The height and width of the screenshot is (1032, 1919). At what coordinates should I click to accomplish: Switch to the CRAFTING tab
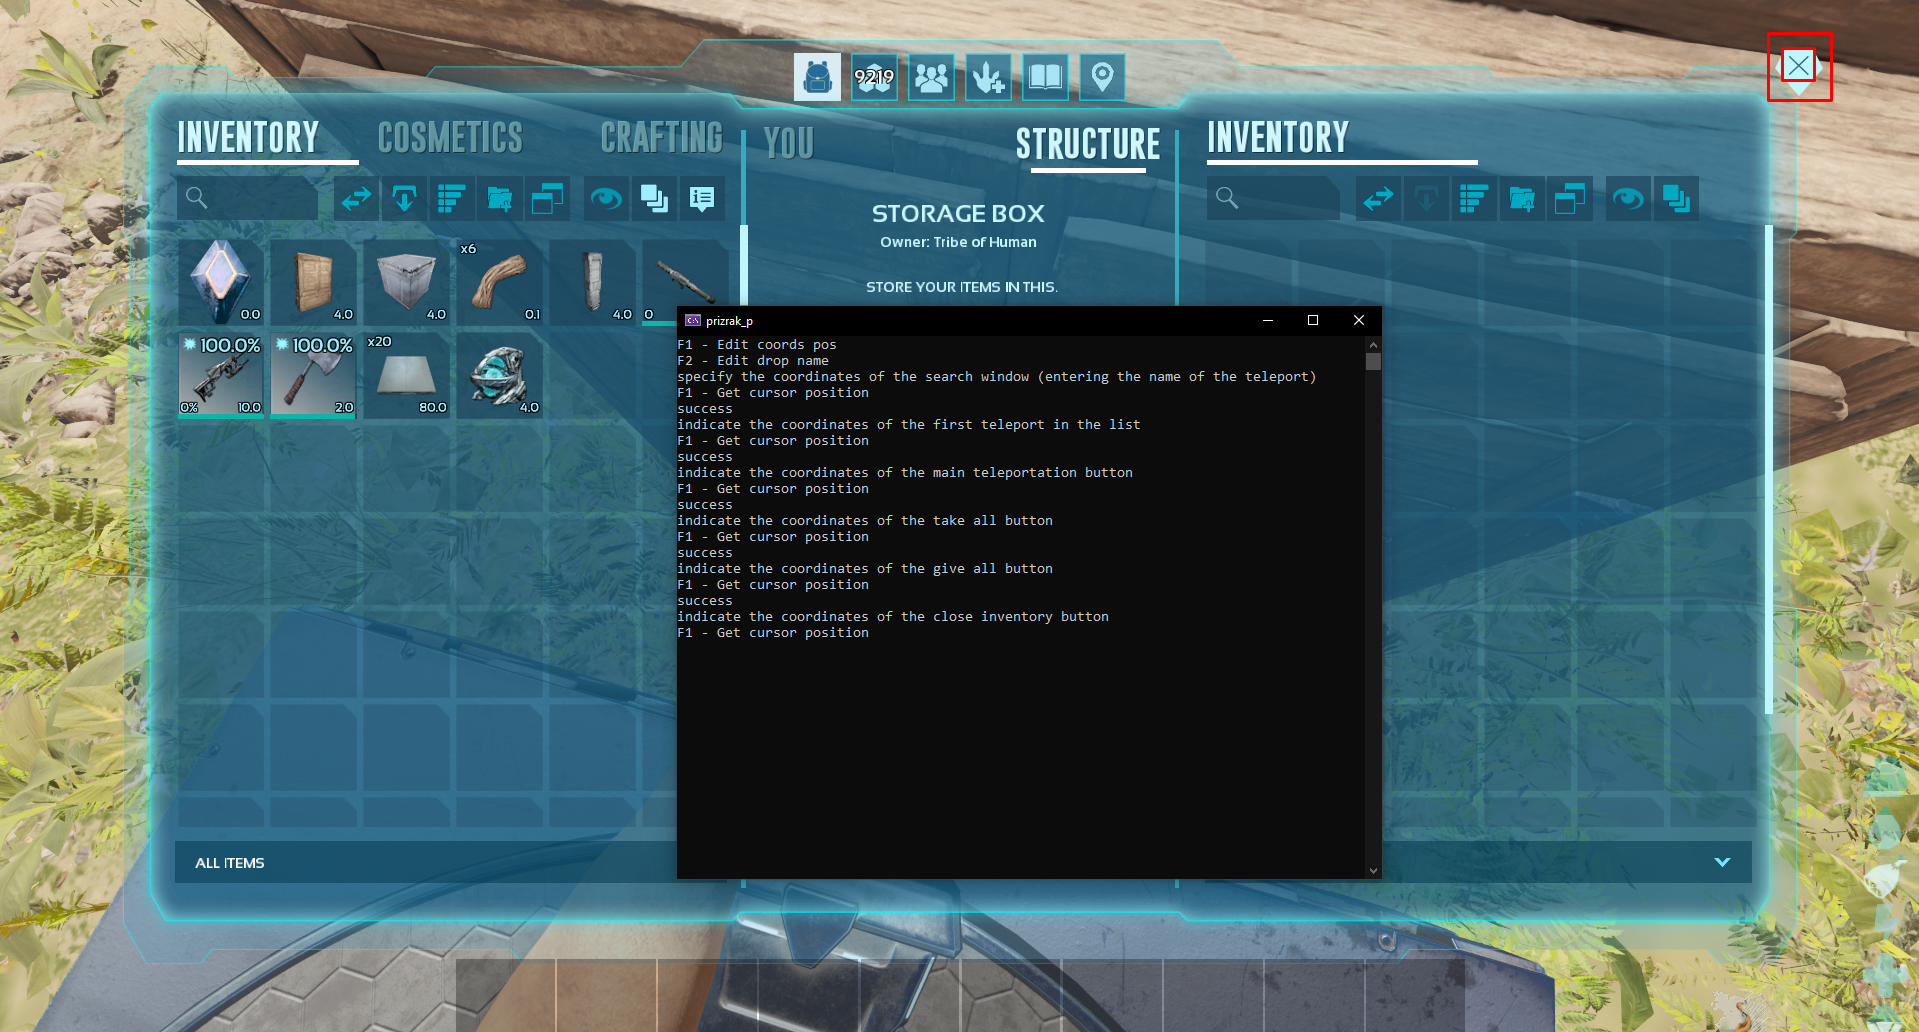pos(661,138)
